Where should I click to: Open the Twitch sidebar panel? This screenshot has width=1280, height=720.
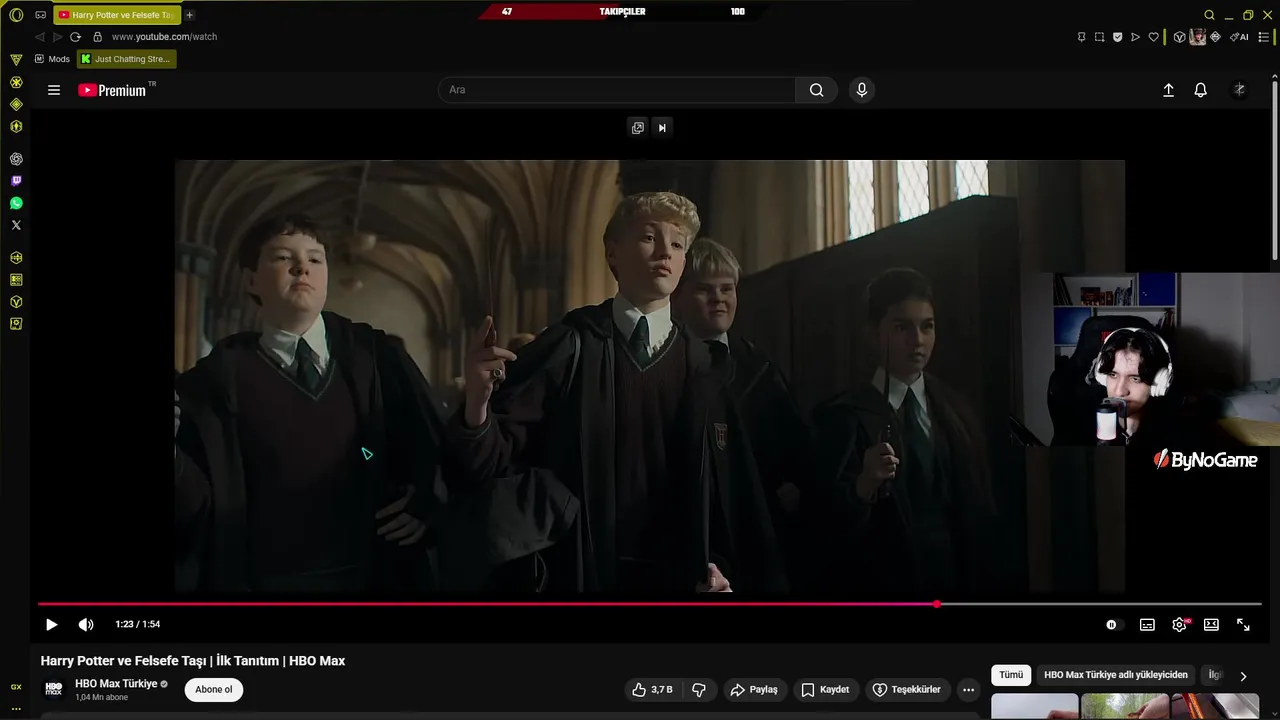click(16, 181)
